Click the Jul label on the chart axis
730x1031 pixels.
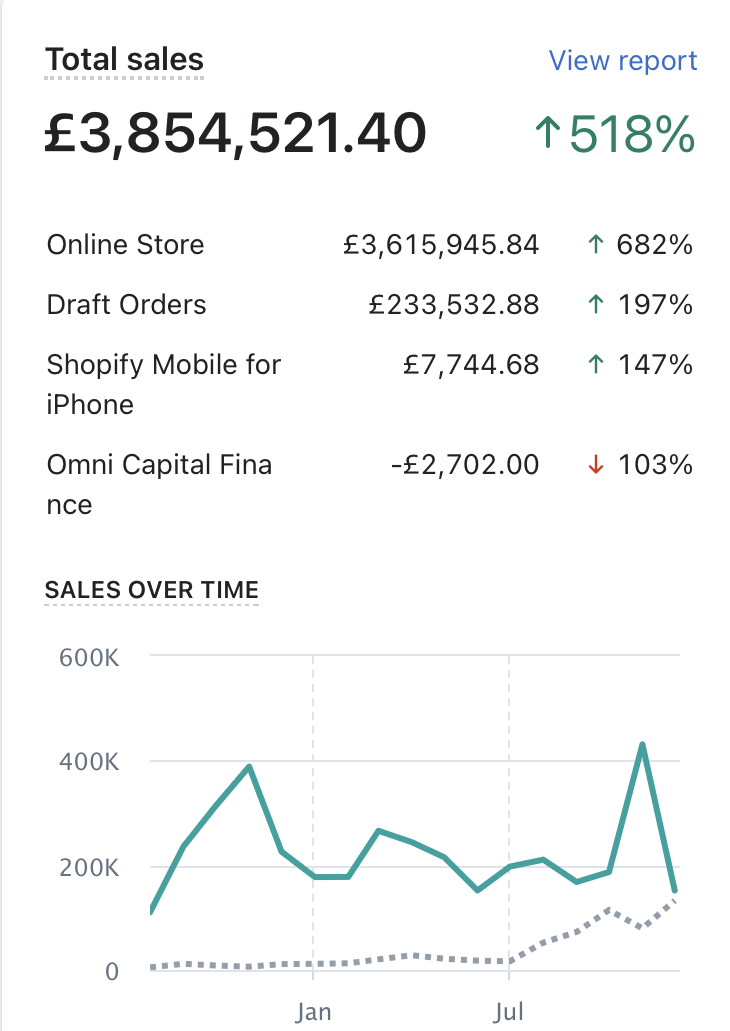[x=510, y=1011]
